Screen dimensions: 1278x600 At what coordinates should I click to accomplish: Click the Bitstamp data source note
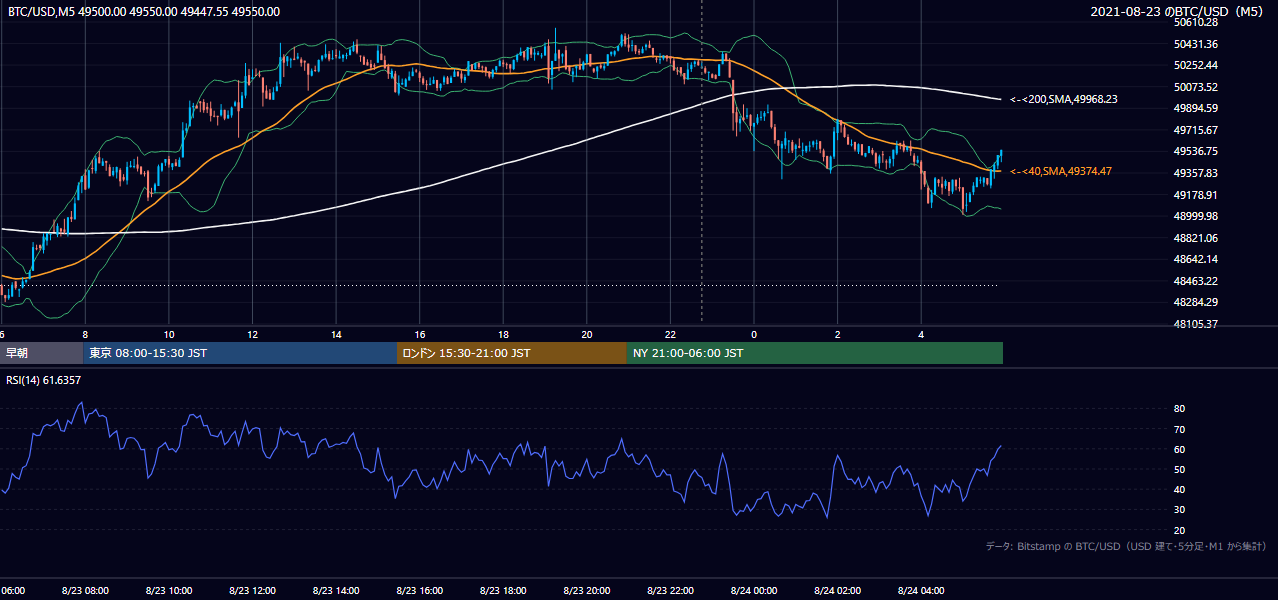pos(1126,546)
